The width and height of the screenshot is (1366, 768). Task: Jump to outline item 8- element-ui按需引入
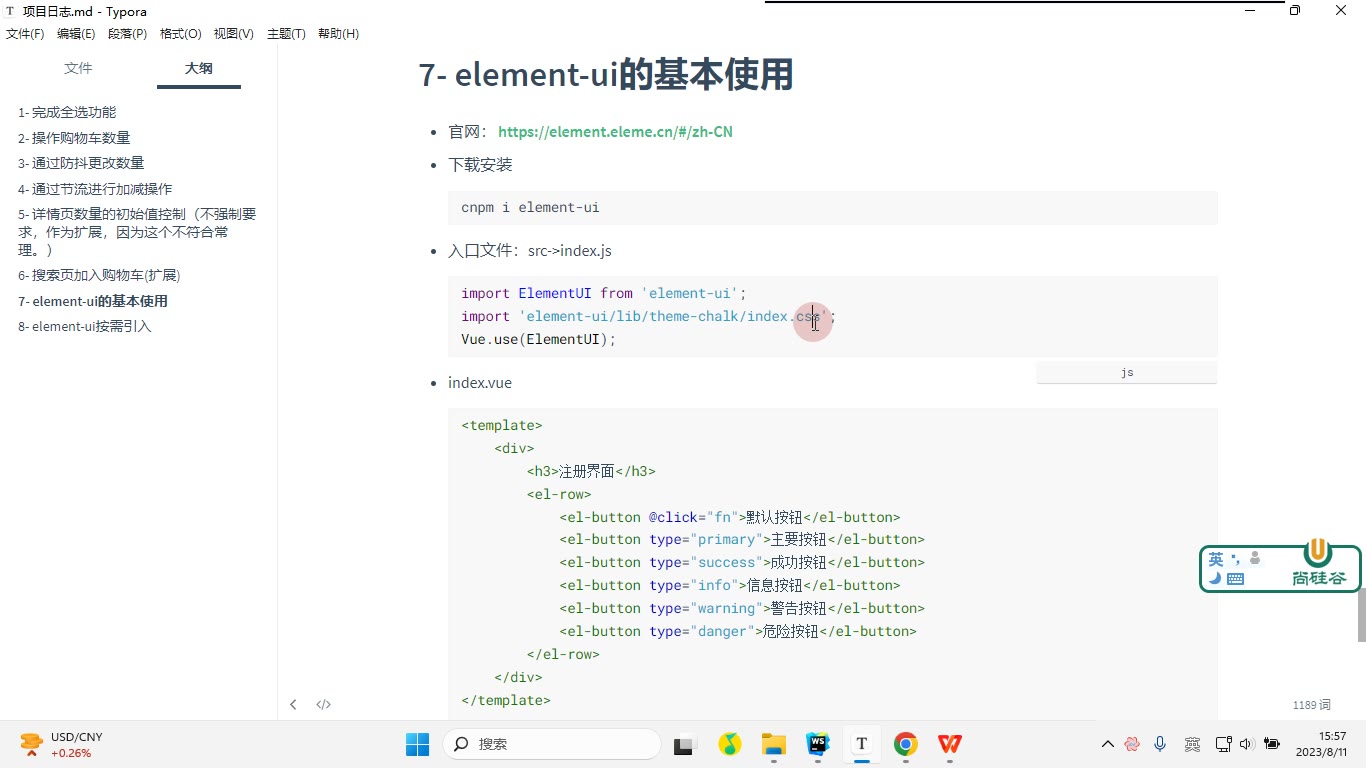coord(85,327)
